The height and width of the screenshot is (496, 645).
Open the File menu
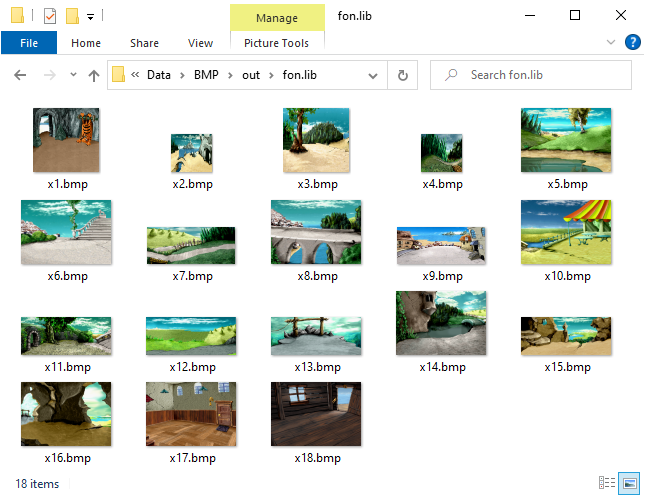point(29,43)
